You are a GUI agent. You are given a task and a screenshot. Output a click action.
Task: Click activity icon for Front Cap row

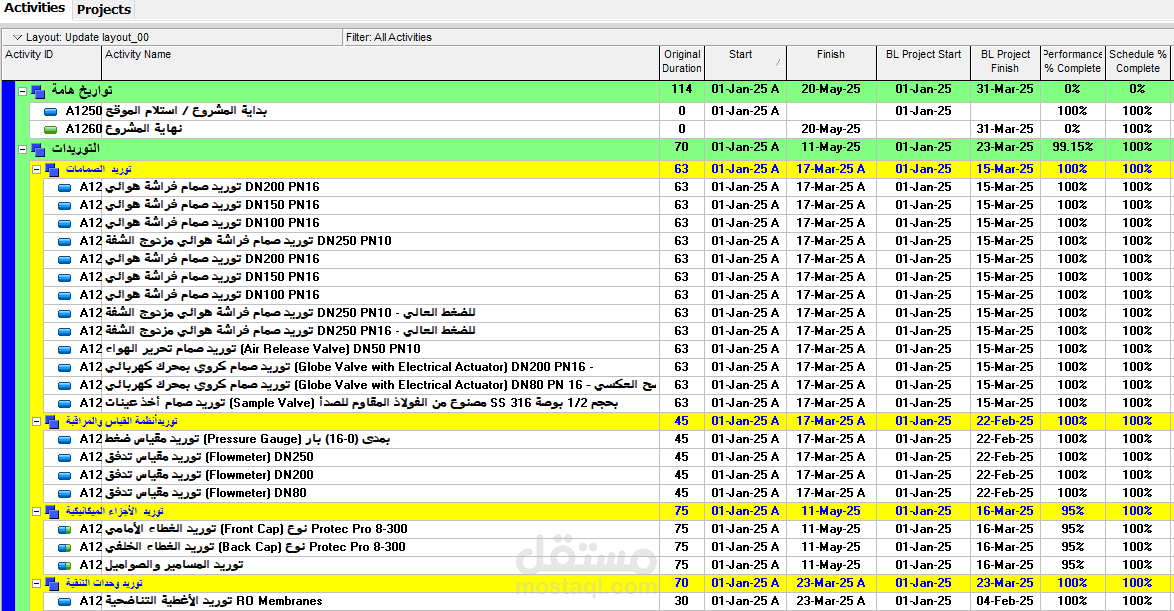coord(65,530)
